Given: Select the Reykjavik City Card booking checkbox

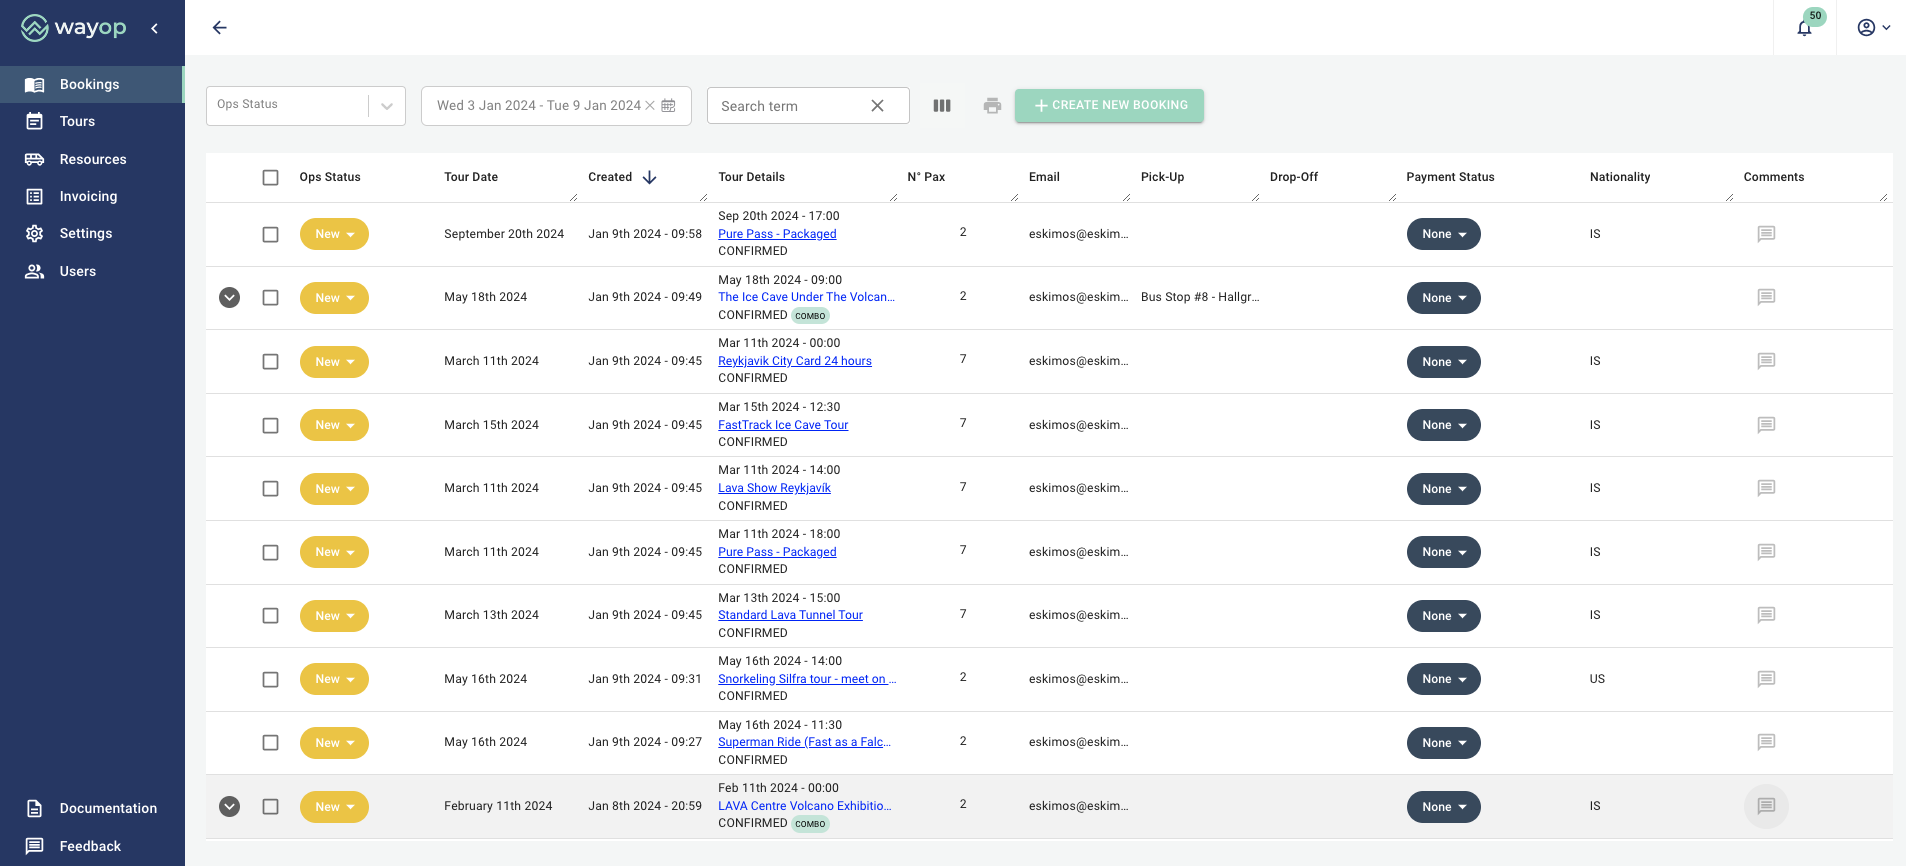Looking at the screenshot, I should 270,362.
